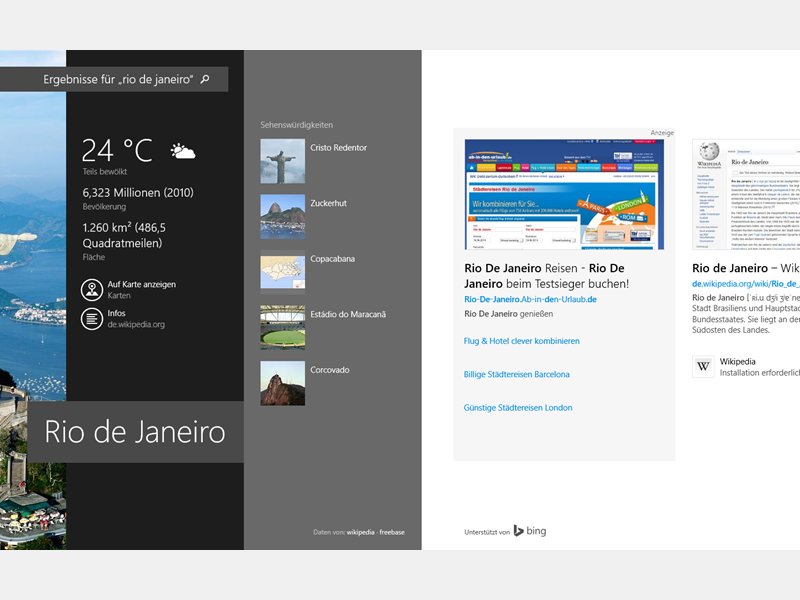Click the Rio de Janeiro Wikipedia result title
This screenshot has width=800, height=600.
pos(746,268)
